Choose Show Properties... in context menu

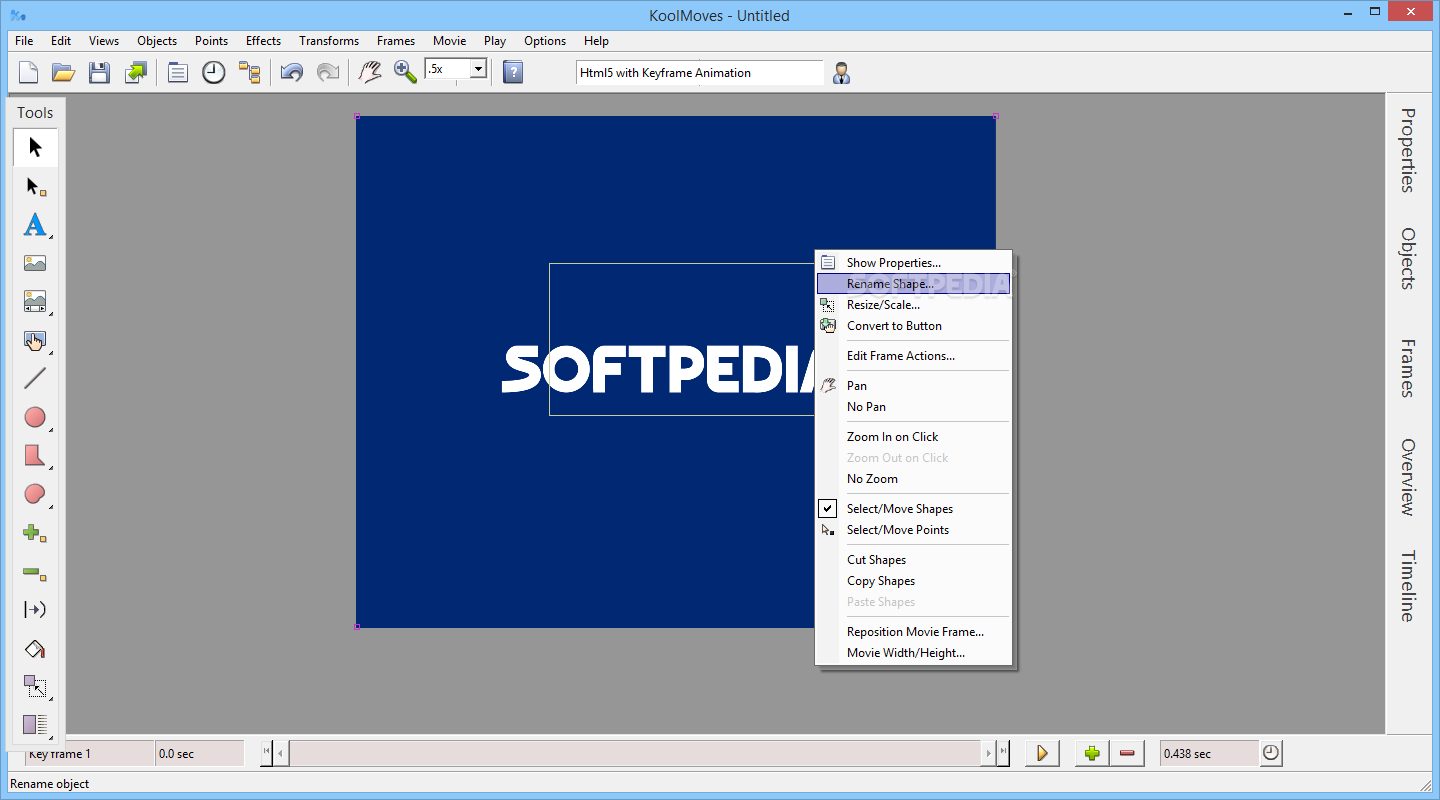tap(914, 263)
